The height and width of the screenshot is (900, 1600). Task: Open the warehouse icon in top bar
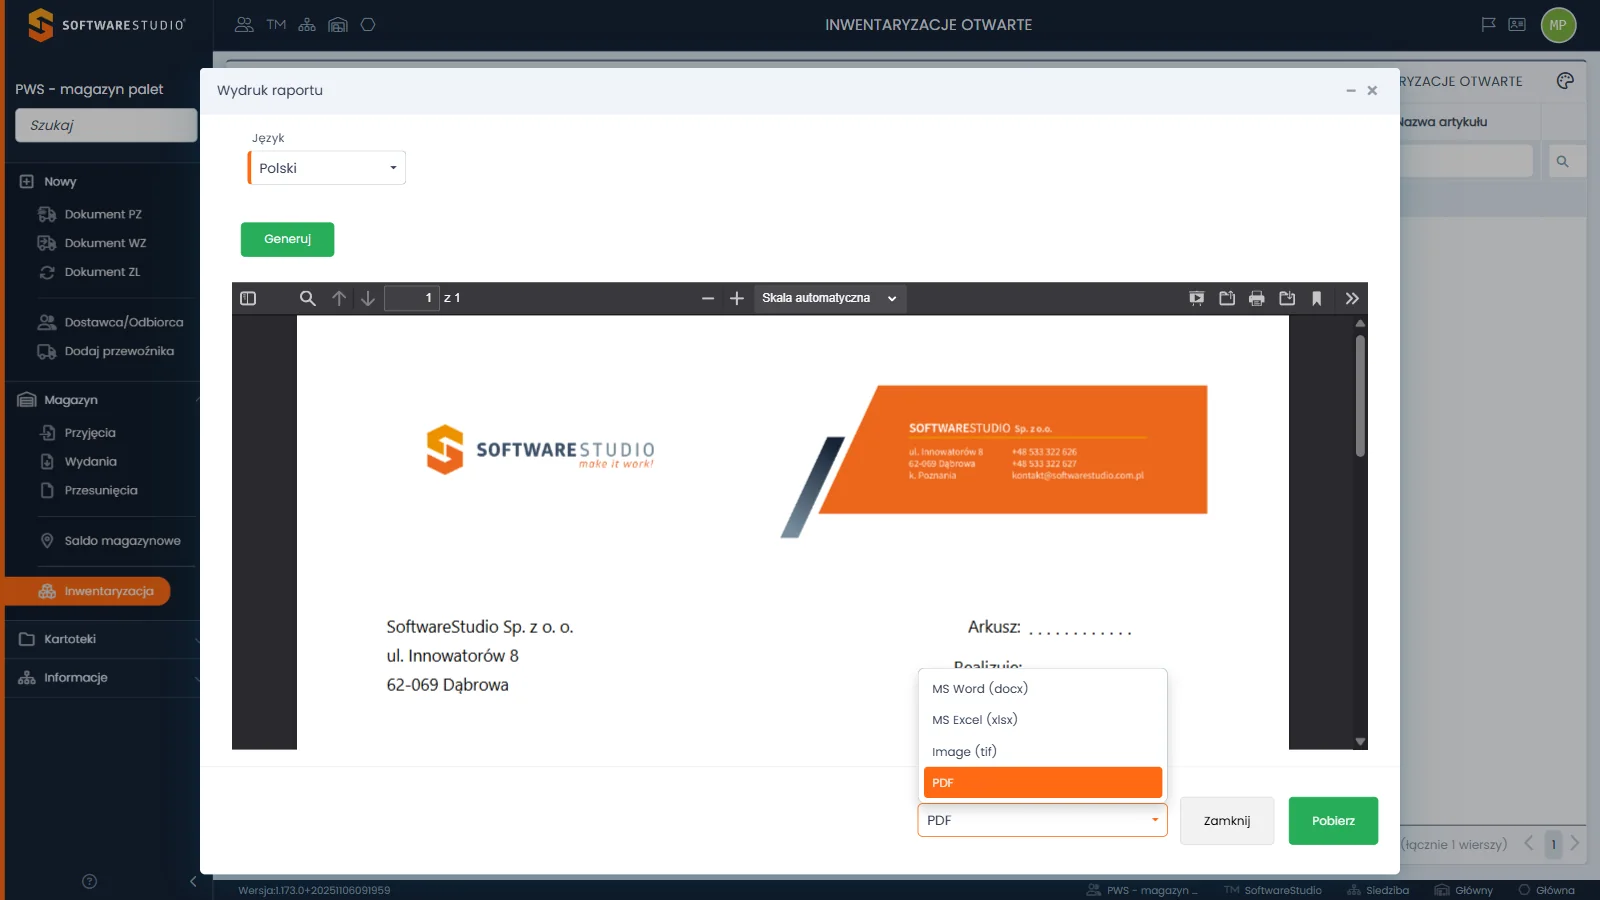click(x=338, y=25)
